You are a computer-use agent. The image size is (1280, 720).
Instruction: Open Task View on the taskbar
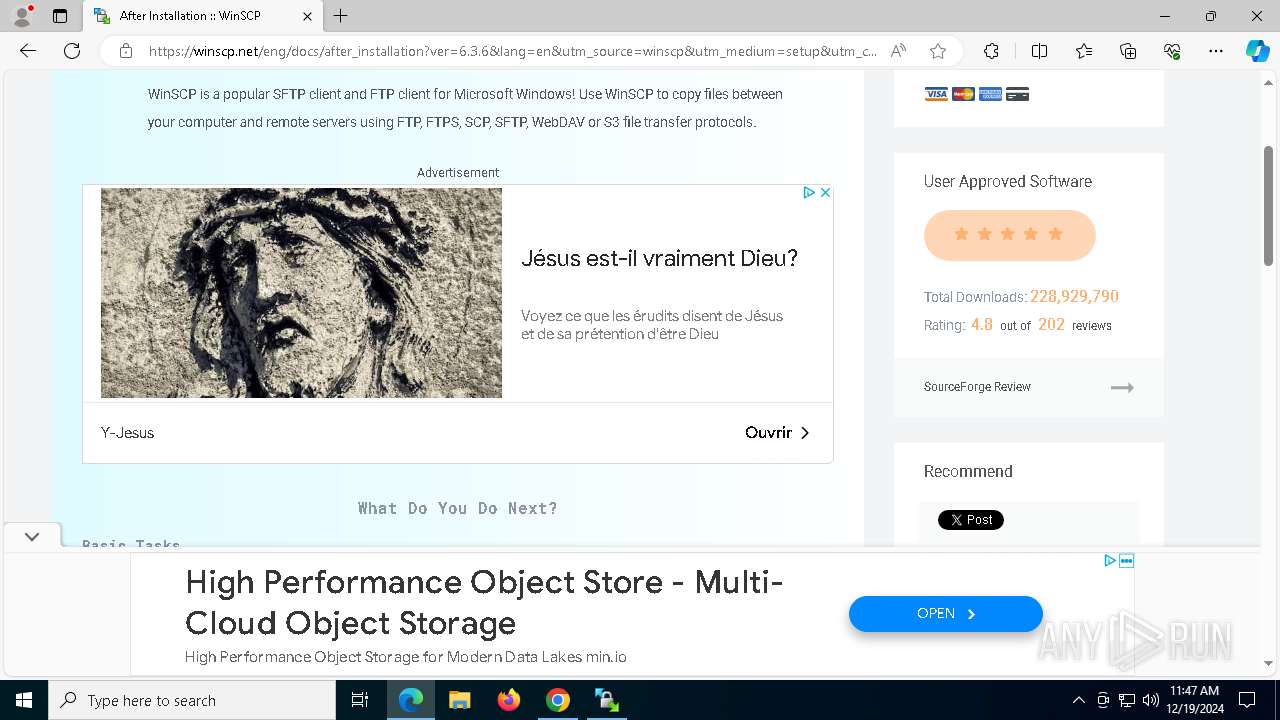(x=360, y=700)
